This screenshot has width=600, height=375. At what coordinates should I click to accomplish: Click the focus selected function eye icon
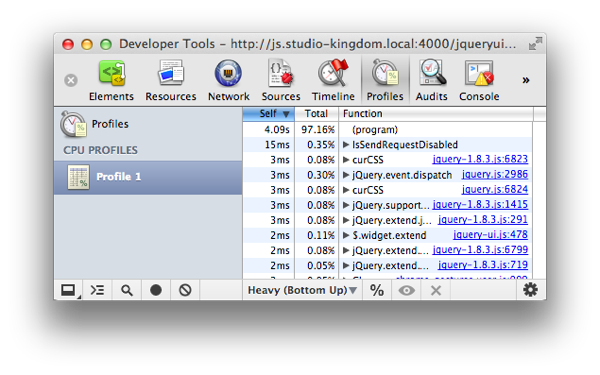coord(406,290)
